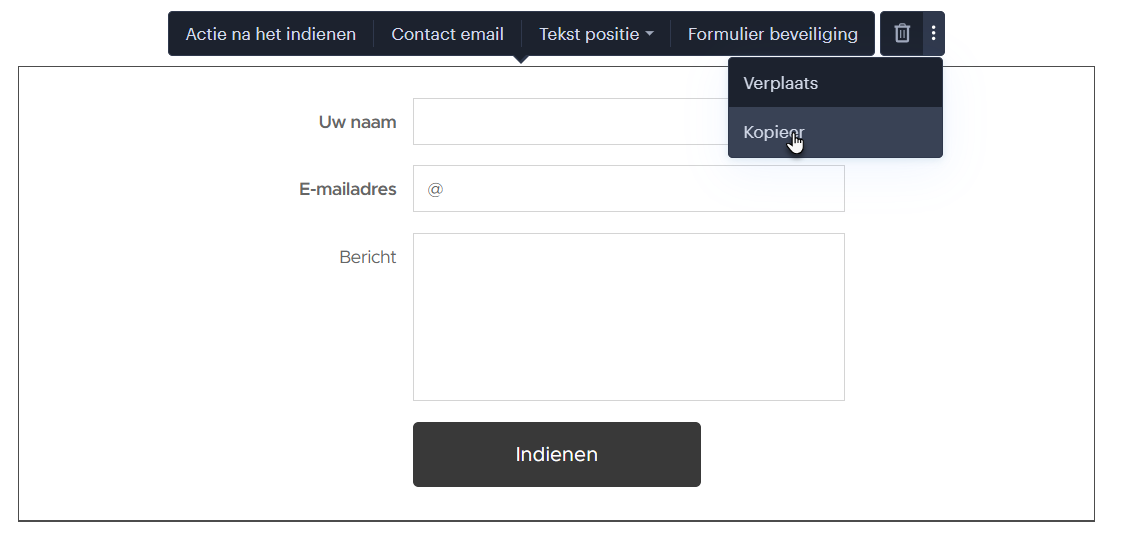Click the Bericht field label

(x=368, y=257)
